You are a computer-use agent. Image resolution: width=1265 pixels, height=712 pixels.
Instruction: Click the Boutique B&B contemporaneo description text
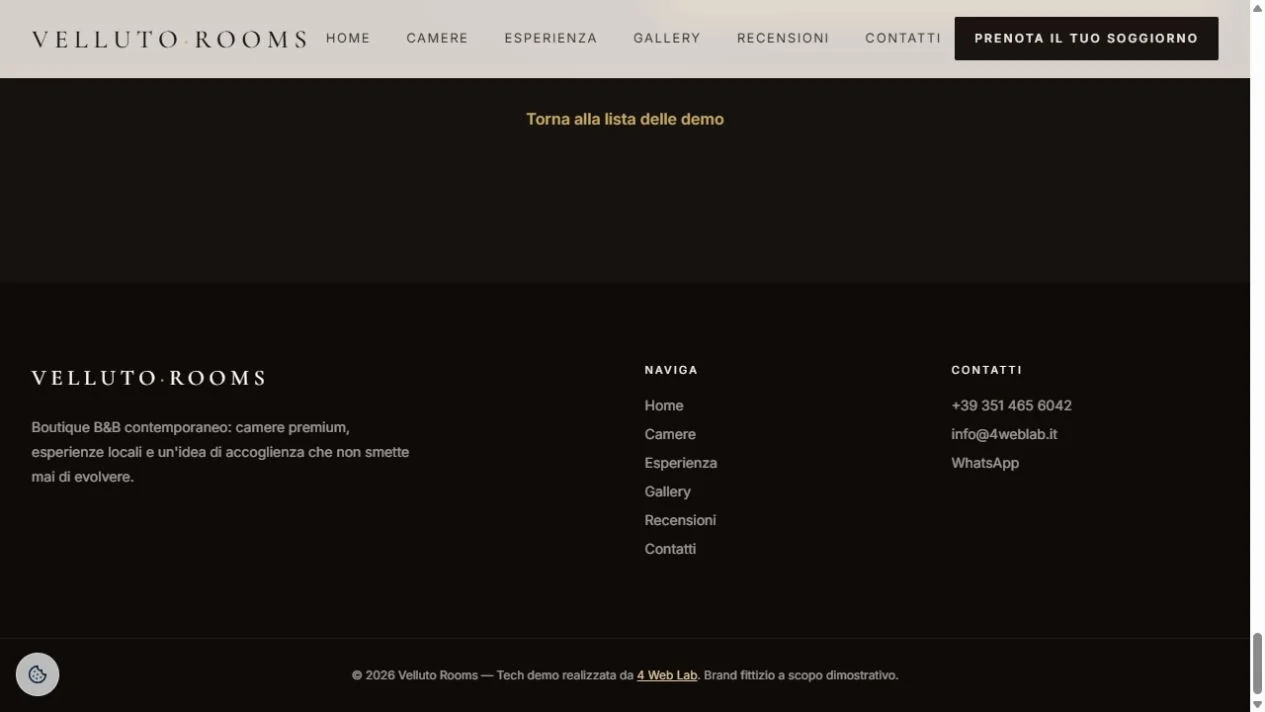[220, 452]
